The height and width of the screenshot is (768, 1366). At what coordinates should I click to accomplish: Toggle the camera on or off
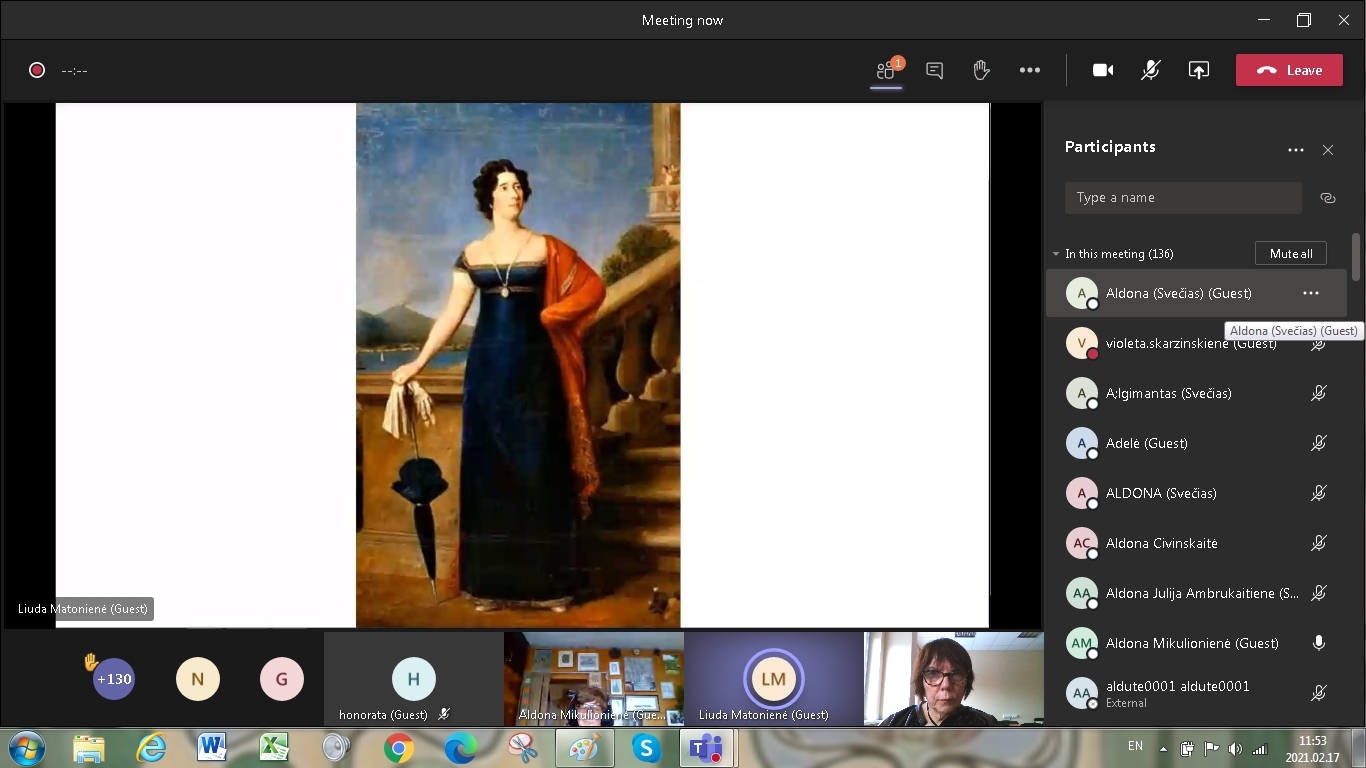click(1103, 70)
